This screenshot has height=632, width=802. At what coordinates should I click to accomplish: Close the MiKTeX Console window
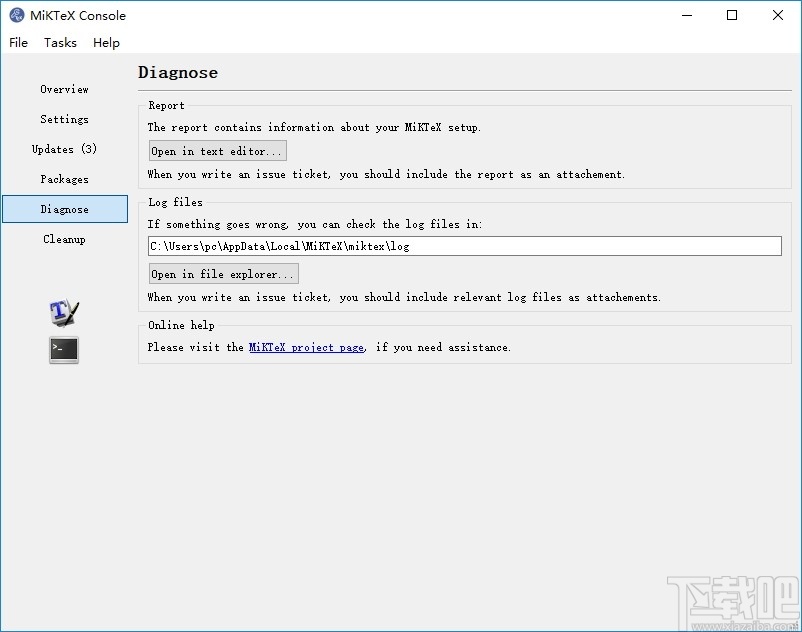tap(778, 15)
